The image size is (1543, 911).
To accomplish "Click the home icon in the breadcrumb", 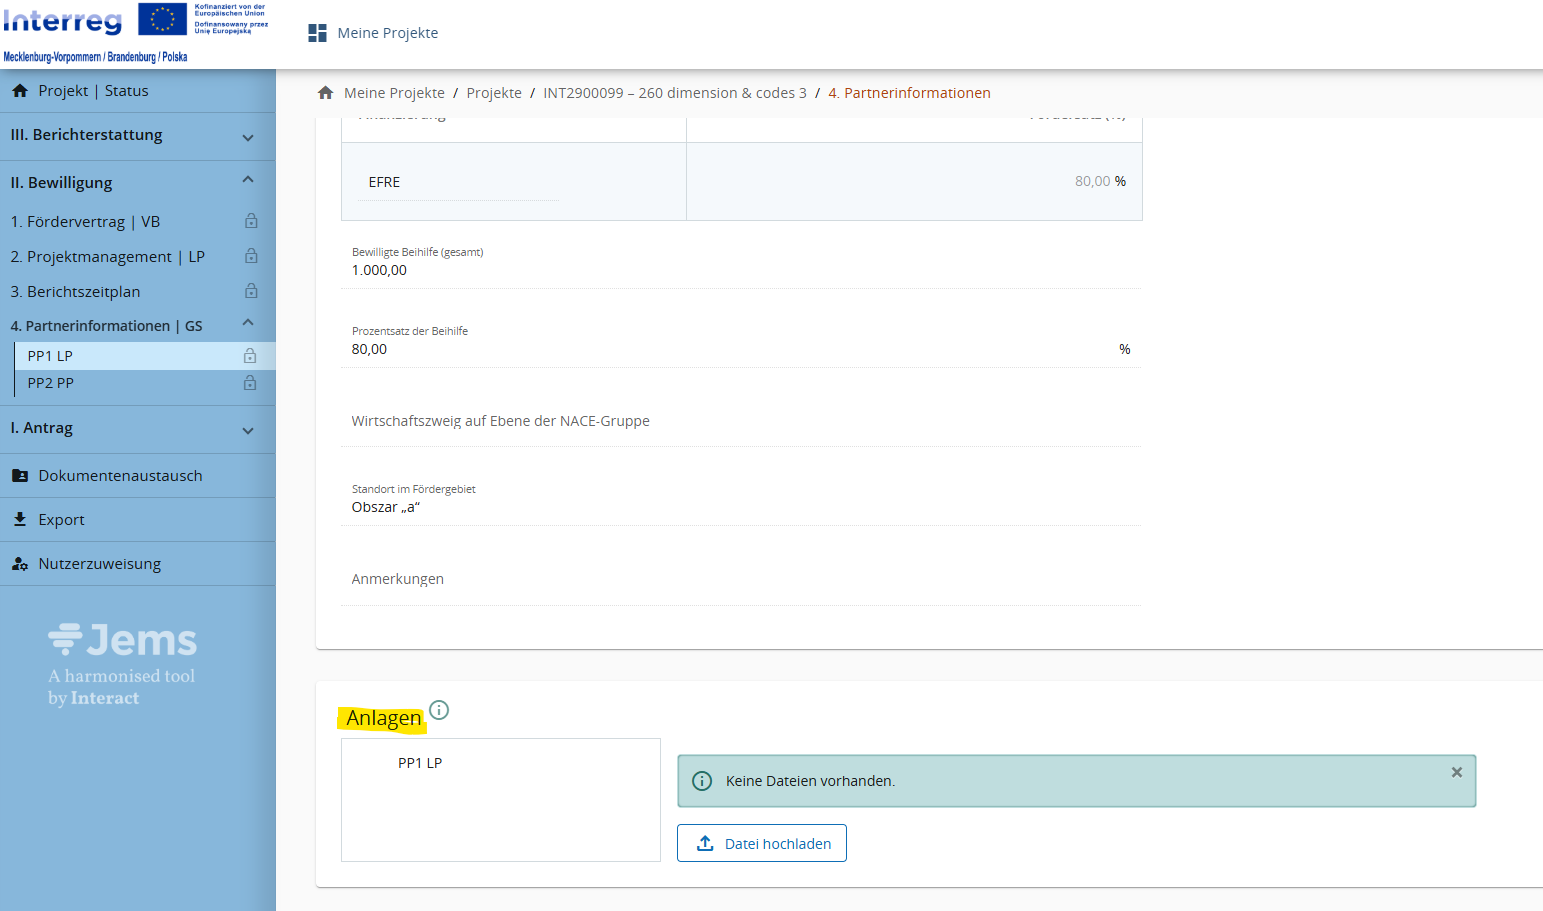I will [x=325, y=93].
